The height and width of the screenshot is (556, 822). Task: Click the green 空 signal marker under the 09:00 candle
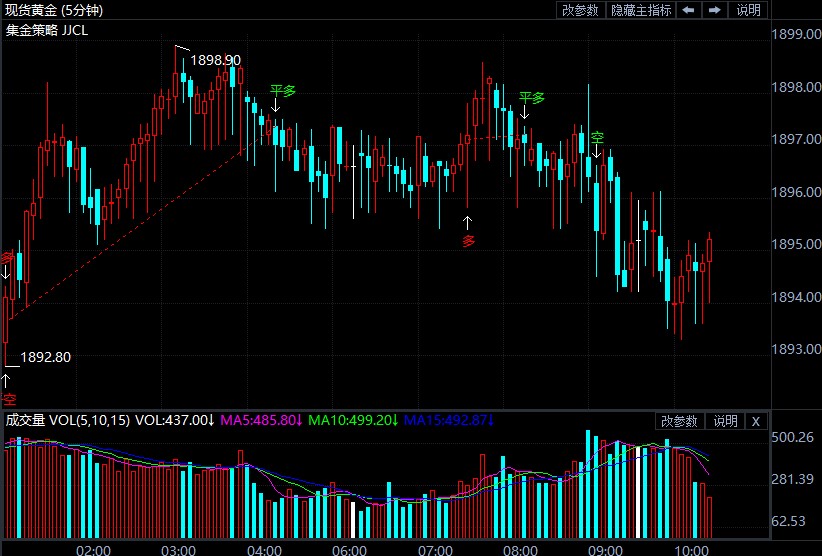click(598, 138)
